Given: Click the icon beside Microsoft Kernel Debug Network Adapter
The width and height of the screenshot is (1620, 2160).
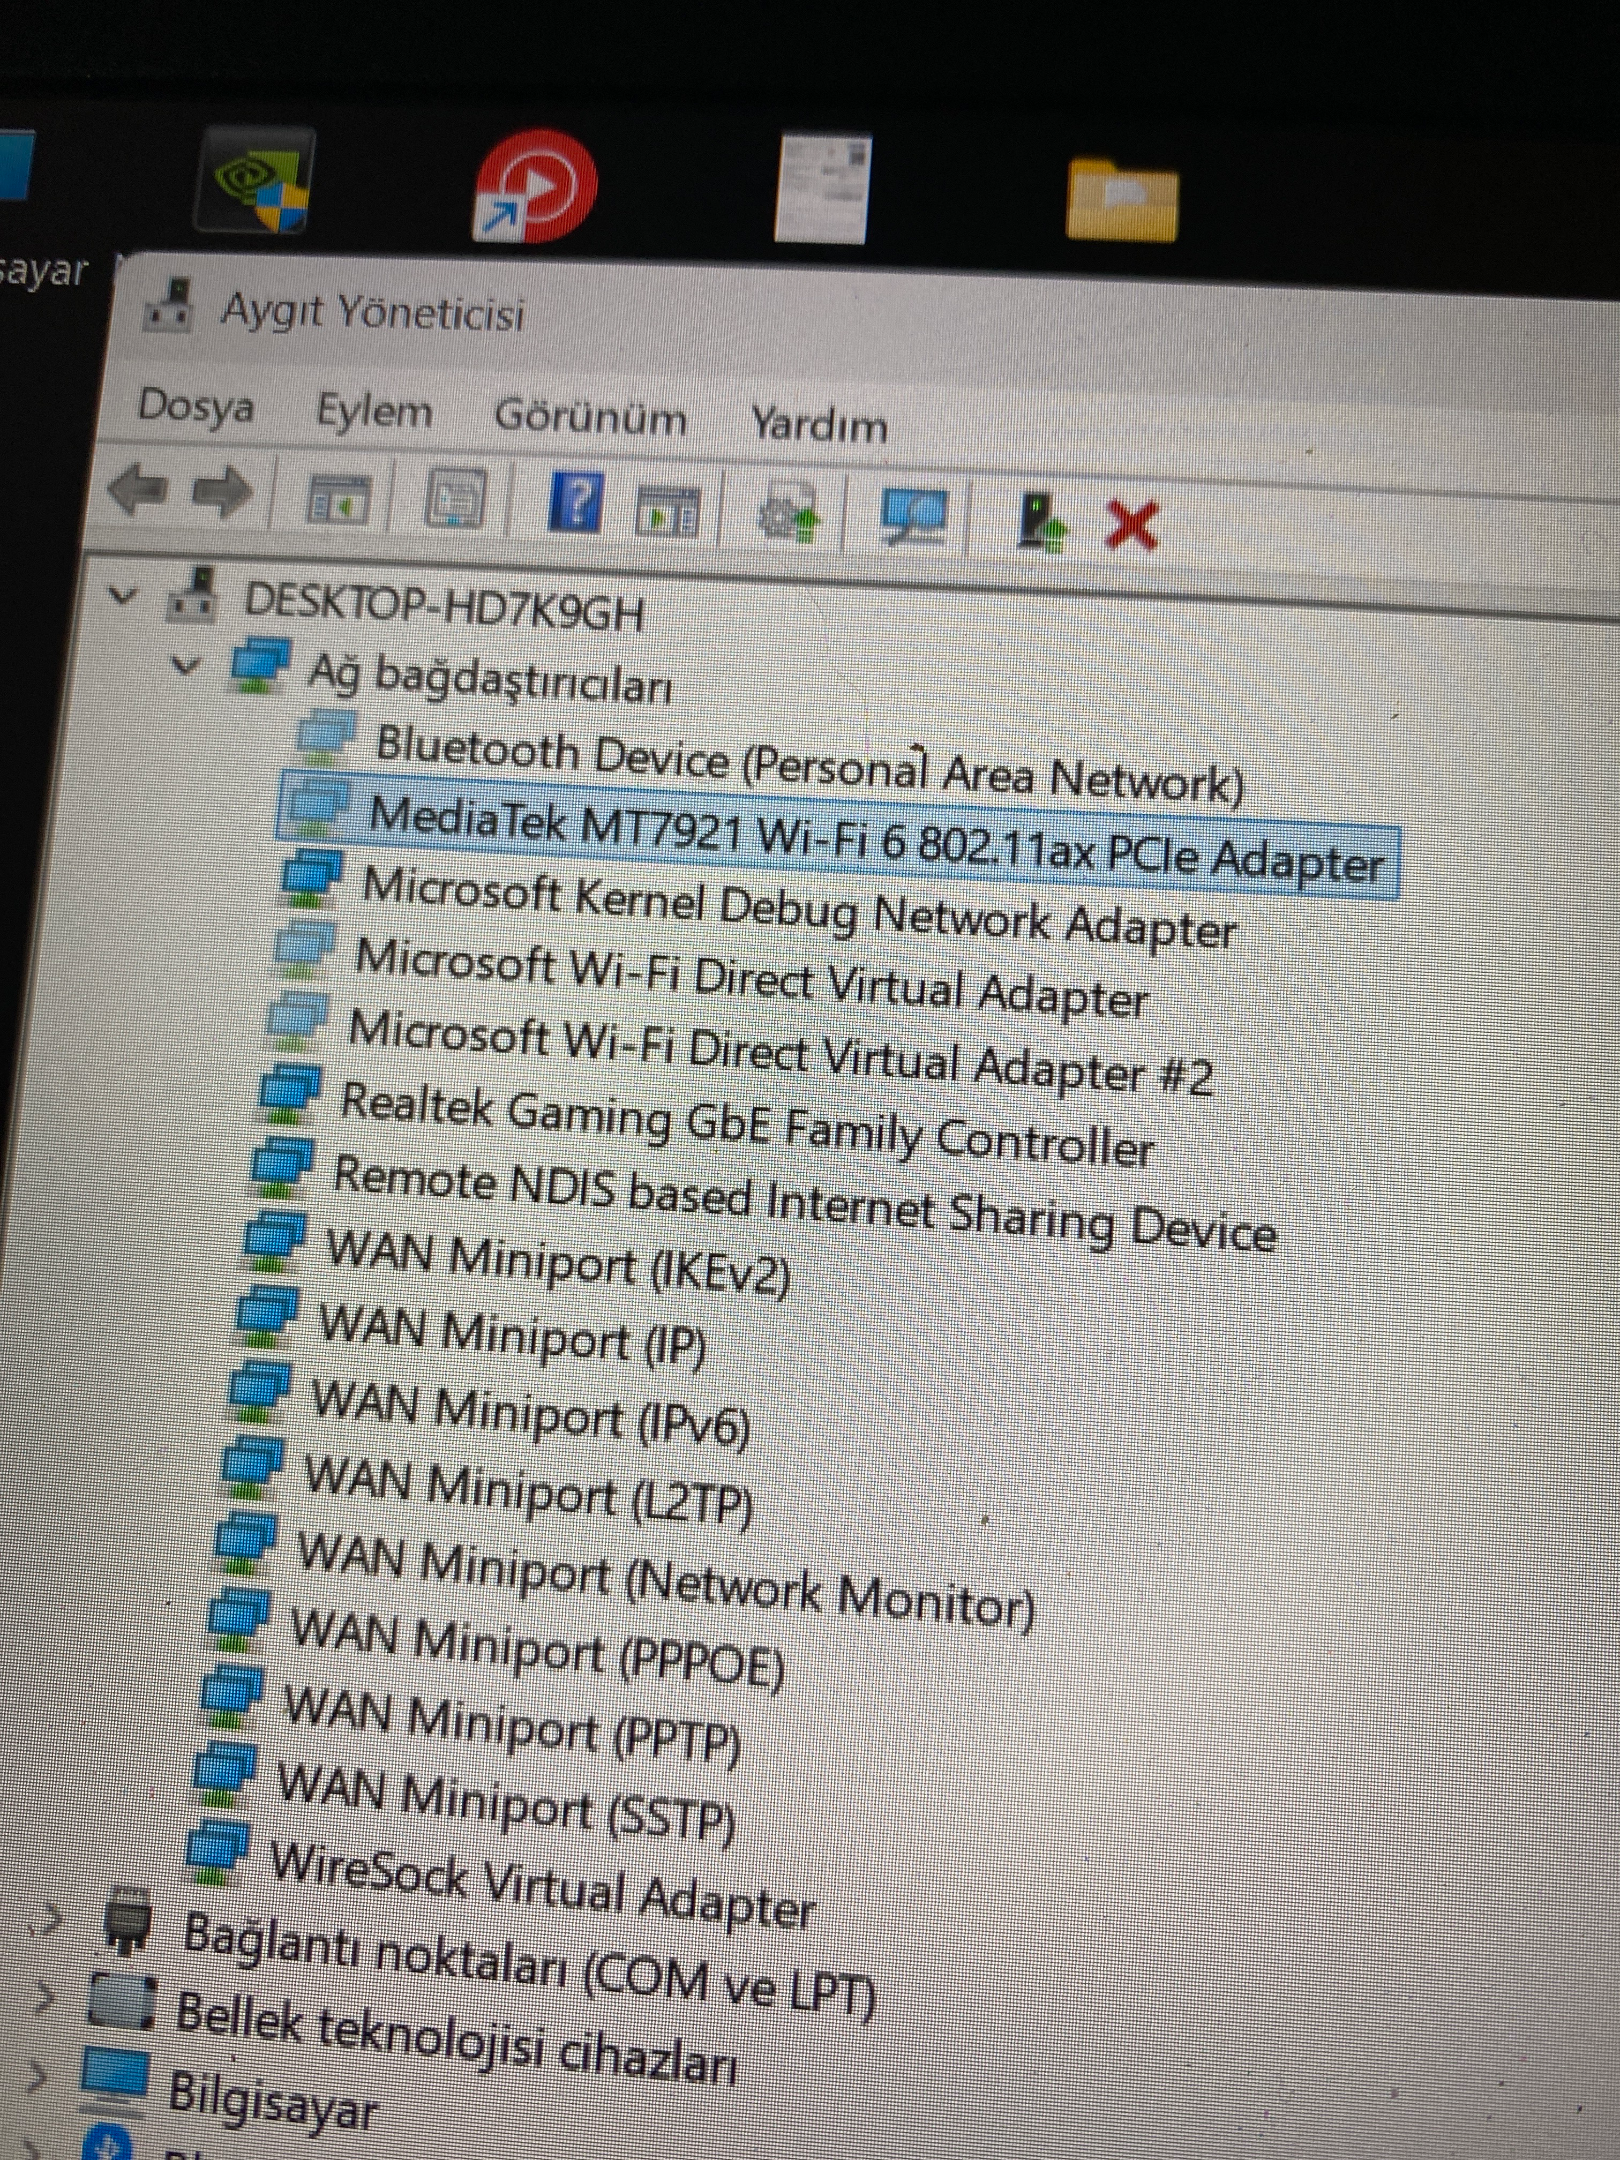Looking at the screenshot, I should coord(313,878).
